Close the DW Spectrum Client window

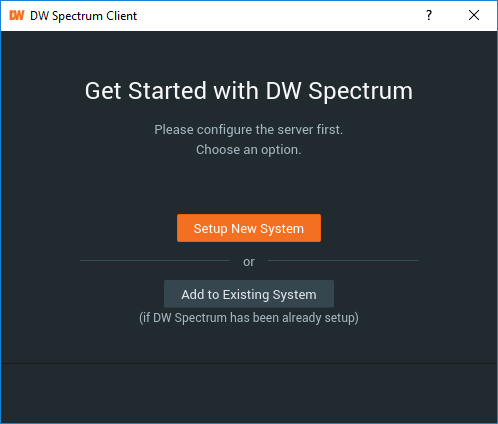pos(474,15)
